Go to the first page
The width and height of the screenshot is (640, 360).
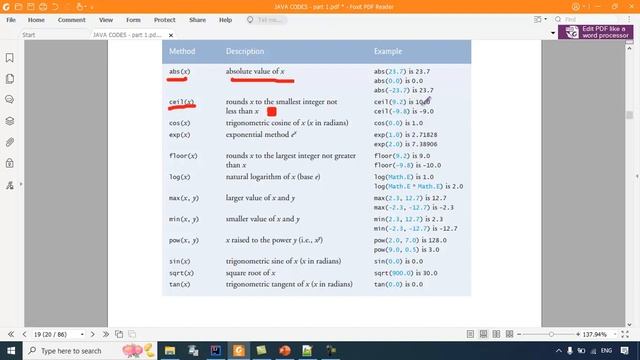click(11, 334)
